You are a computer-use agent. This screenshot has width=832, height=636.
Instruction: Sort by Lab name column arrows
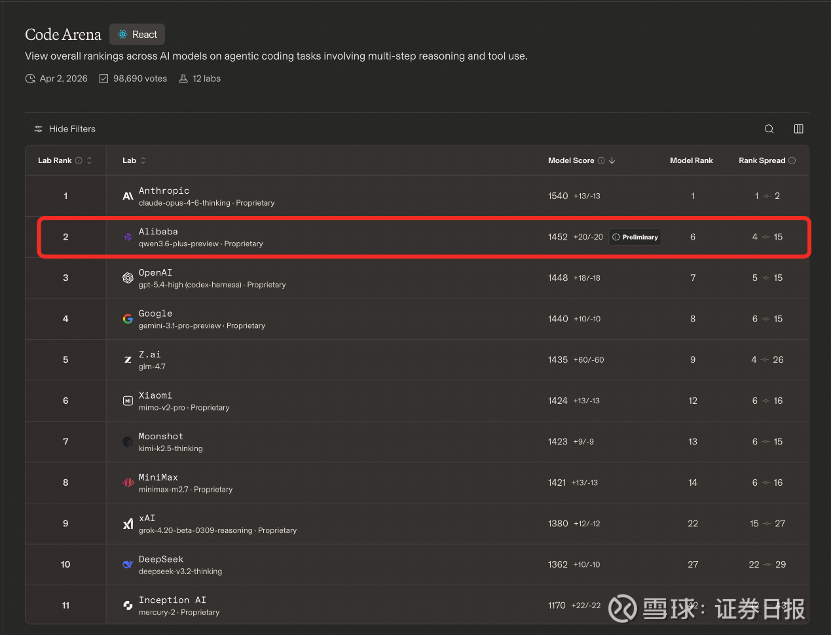pos(143,161)
